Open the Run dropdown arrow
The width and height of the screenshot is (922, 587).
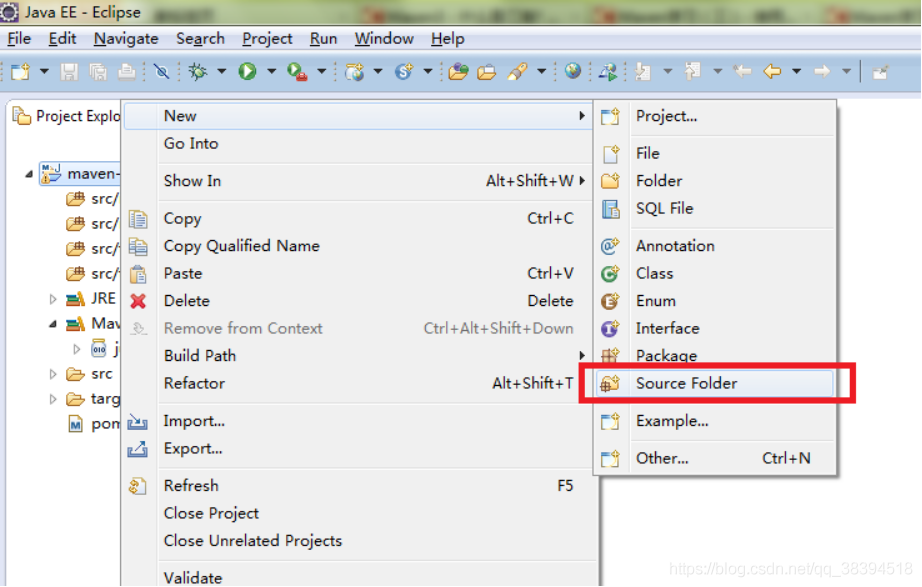pos(272,72)
